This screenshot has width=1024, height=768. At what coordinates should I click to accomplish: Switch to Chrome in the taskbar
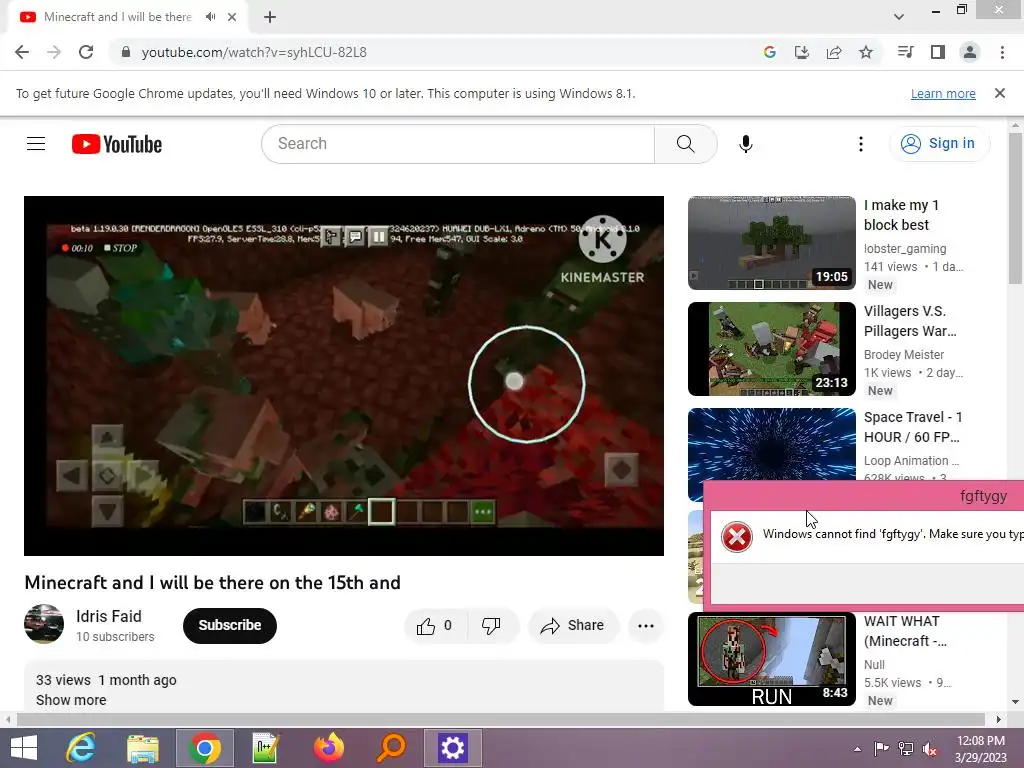point(204,748)
